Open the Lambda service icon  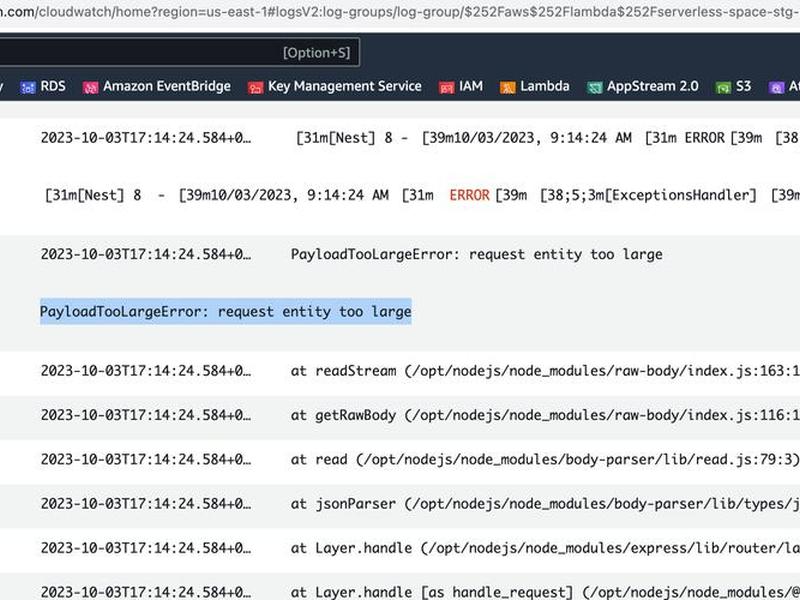pyautogui.click(x=508, y=88)
